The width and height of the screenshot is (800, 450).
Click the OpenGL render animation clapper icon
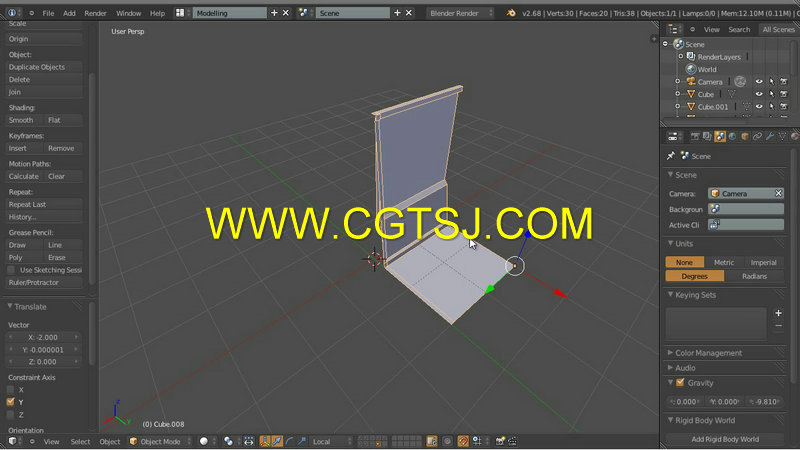click(512, 441)
